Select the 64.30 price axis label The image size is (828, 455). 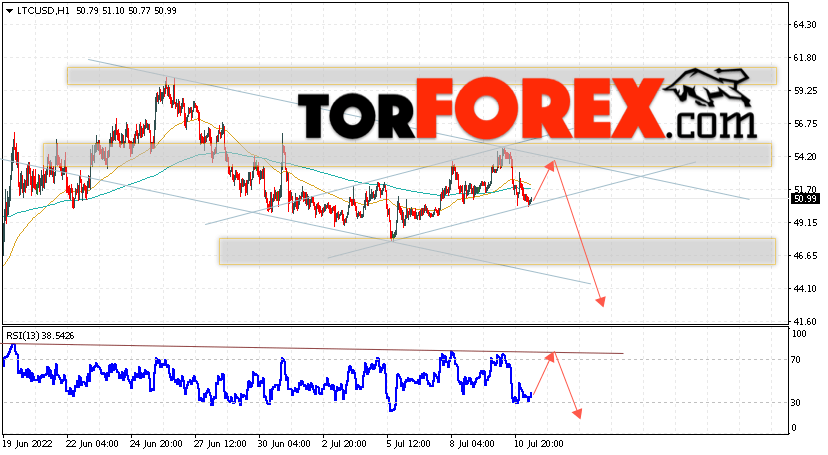(x=805, y=25)
